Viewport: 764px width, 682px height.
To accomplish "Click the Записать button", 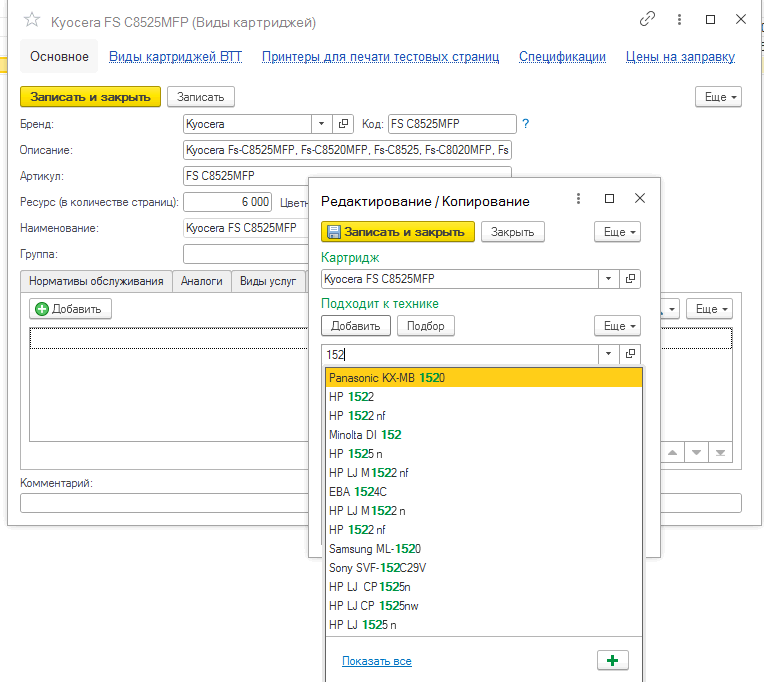I will coord(200,97).
